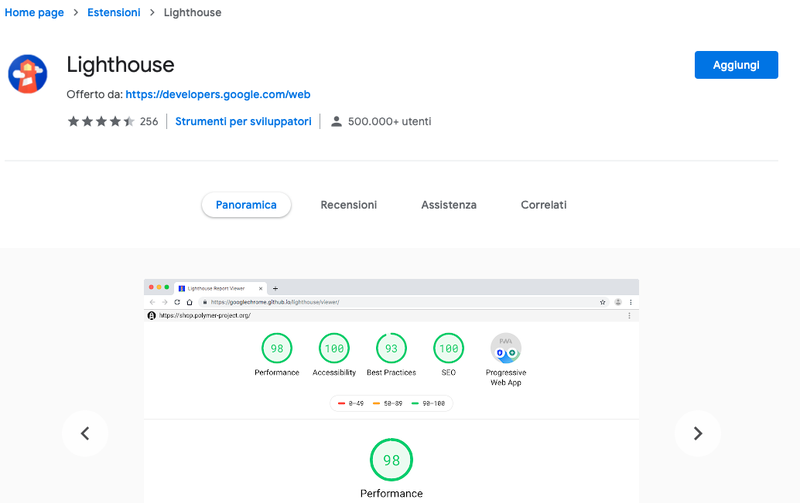This screenshot has height=503, width=800.
Task: Click the green 90-100 legend swatch
Action: (x=415, y=404)
